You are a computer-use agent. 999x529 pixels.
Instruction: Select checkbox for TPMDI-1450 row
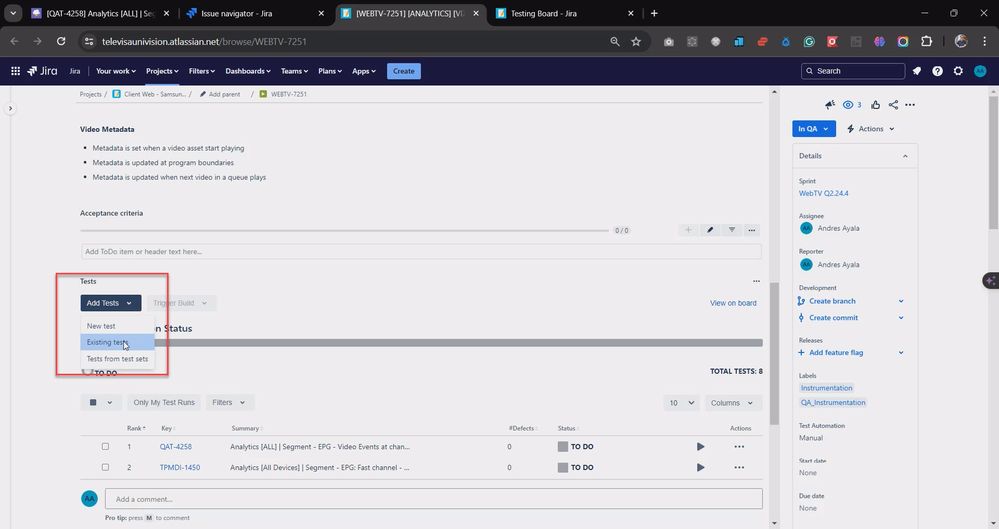(105, 467)
